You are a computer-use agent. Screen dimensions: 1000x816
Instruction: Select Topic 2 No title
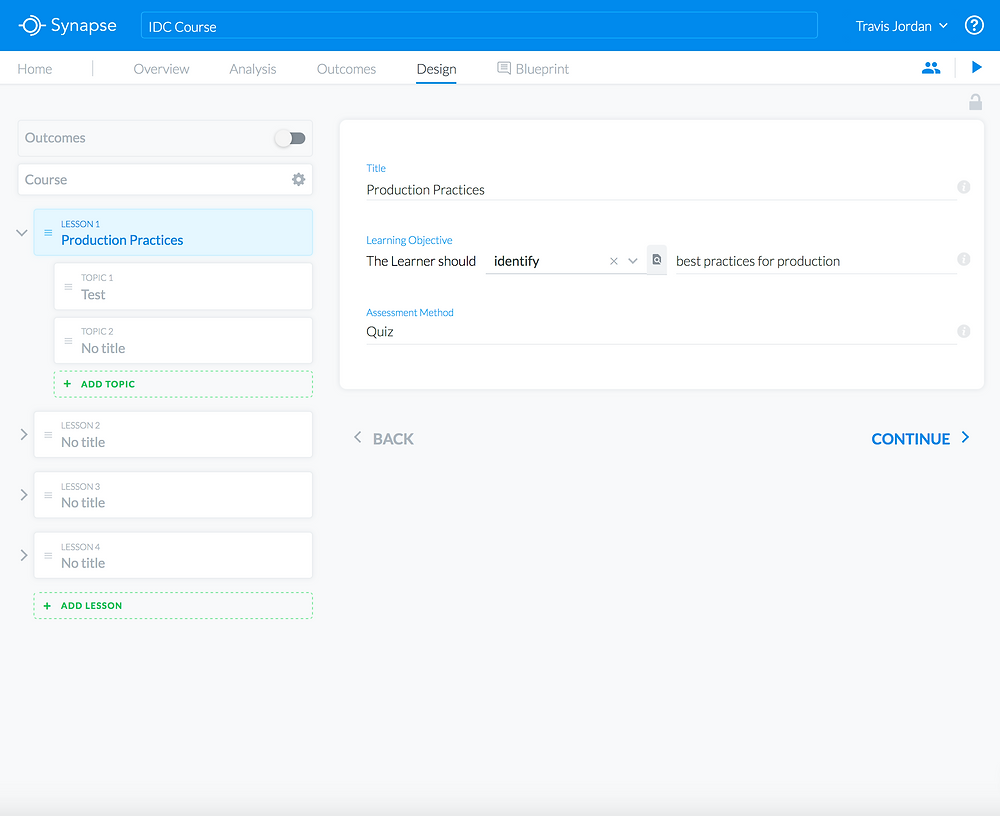point(183,341)
